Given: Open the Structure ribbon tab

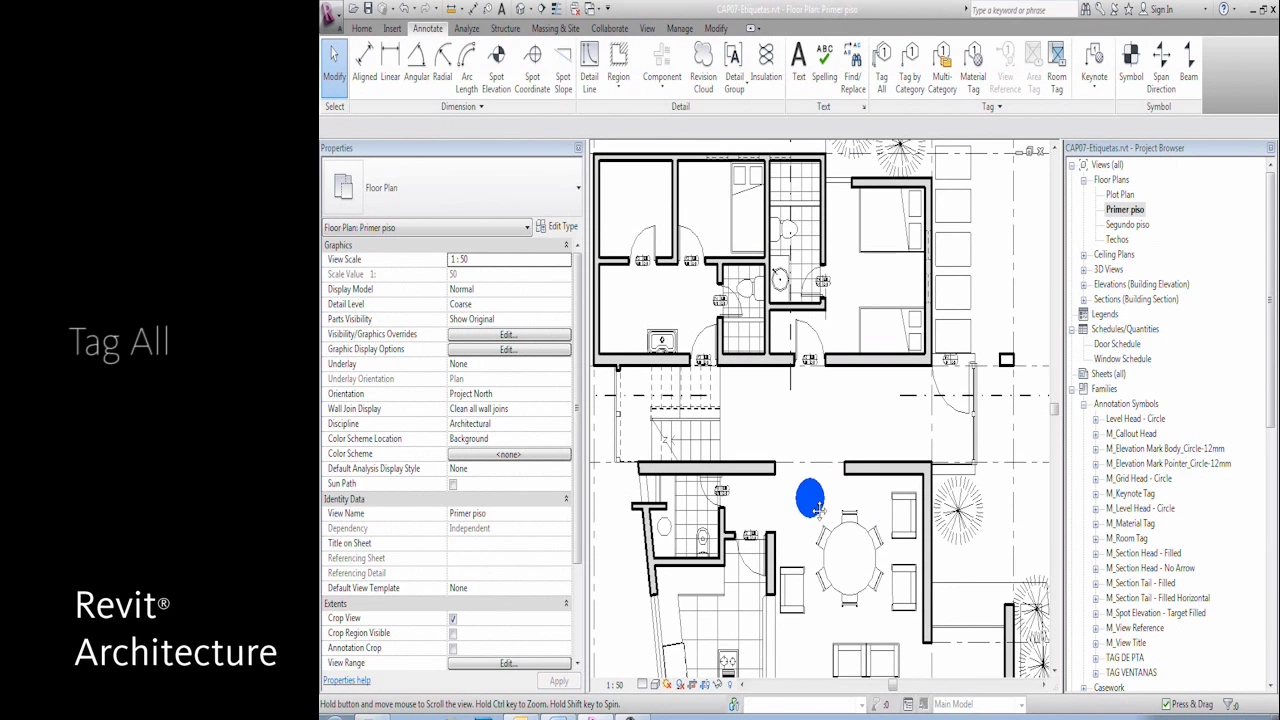Looking at the screenshot, I should click(505, 29).
